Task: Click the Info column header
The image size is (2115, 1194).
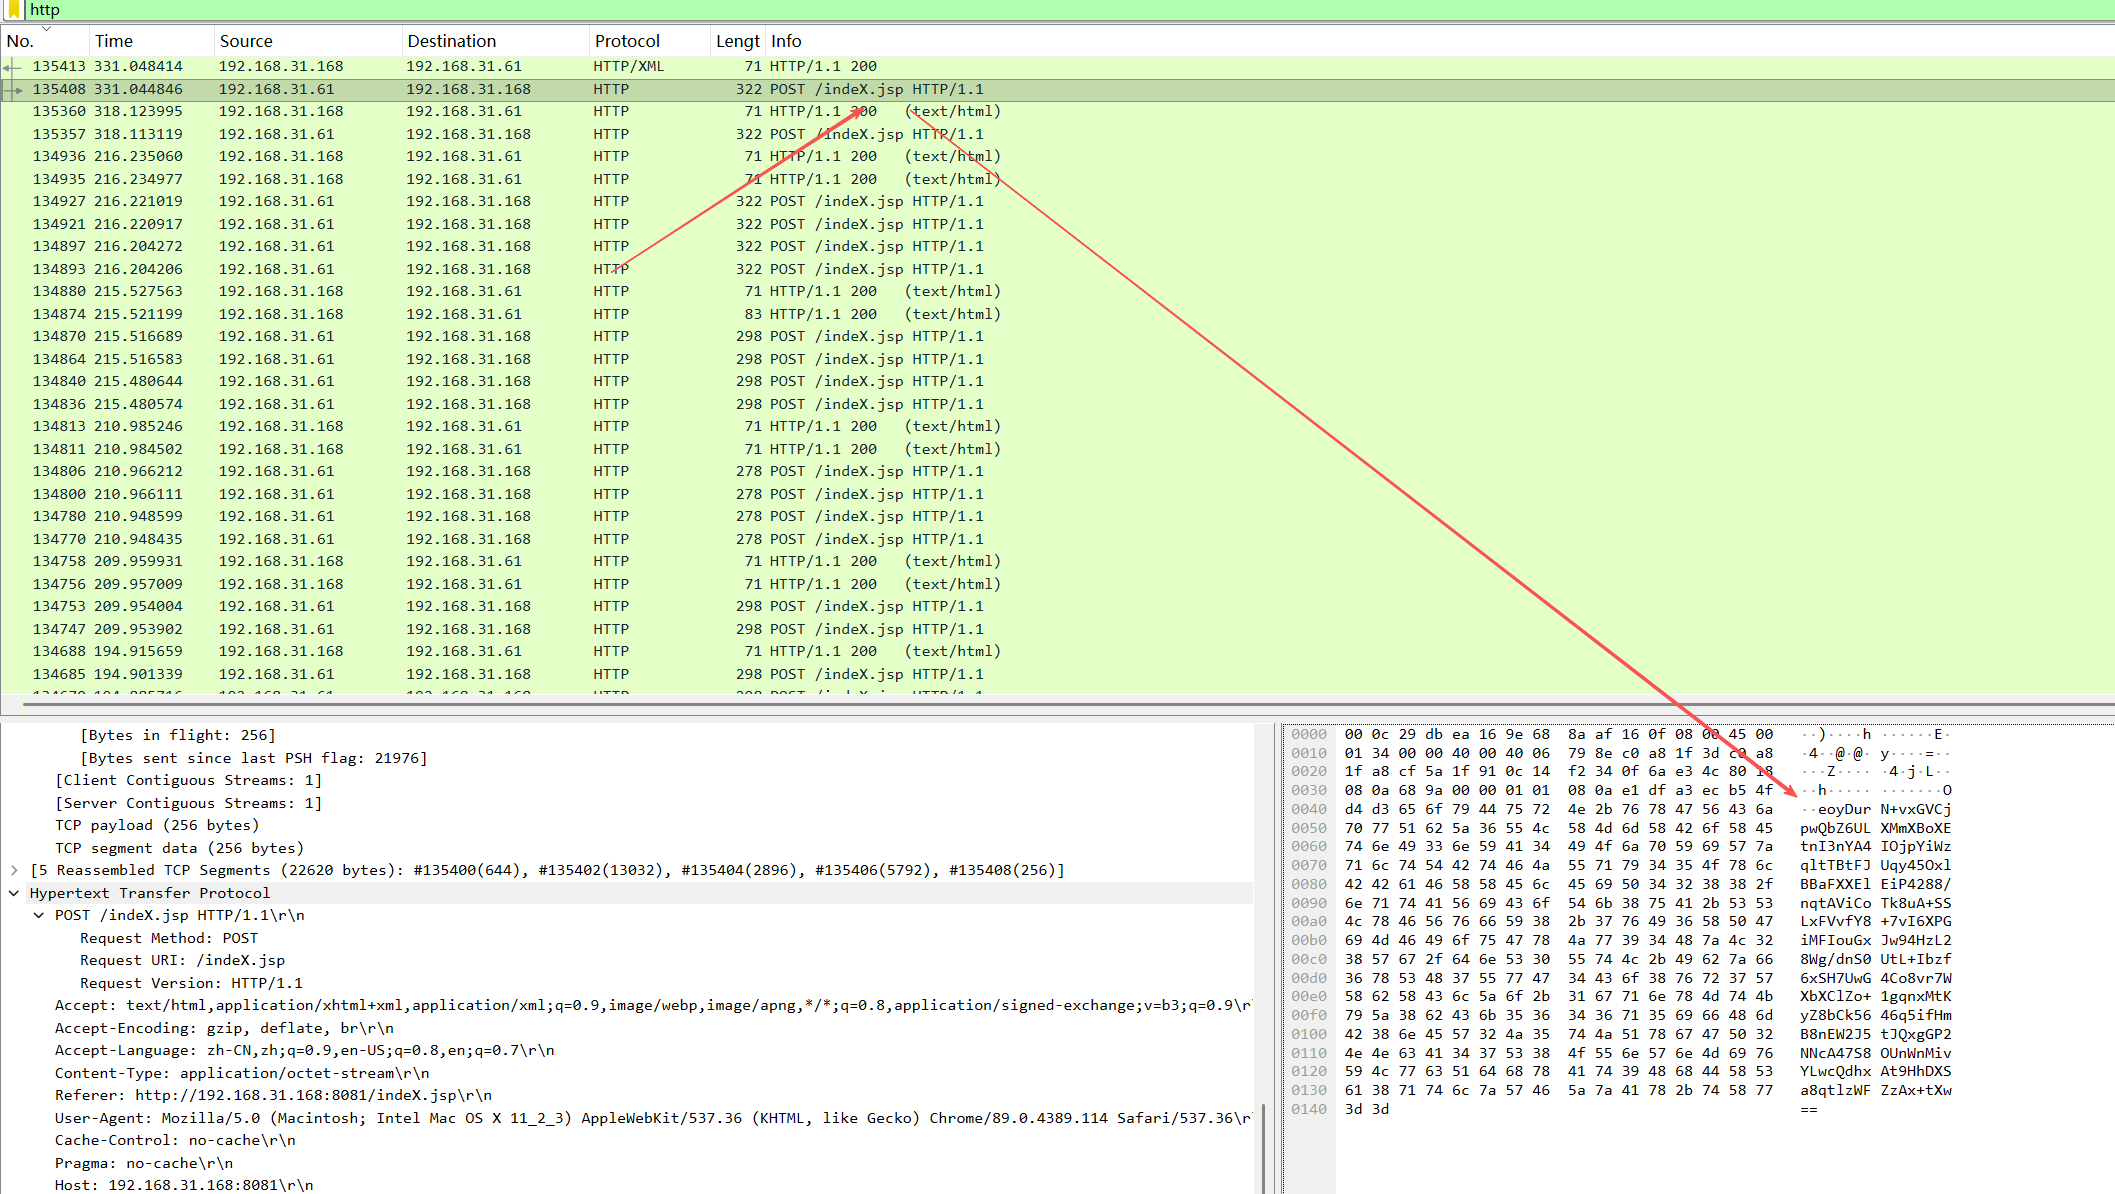Action: click(786, 41)
